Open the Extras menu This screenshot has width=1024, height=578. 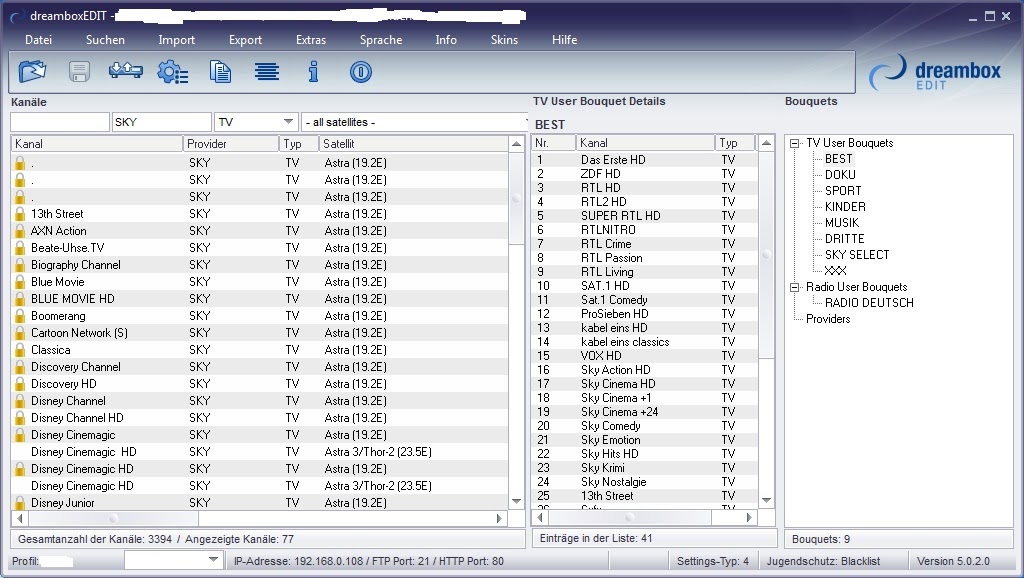pyautogui.click(x=311, y=40)
